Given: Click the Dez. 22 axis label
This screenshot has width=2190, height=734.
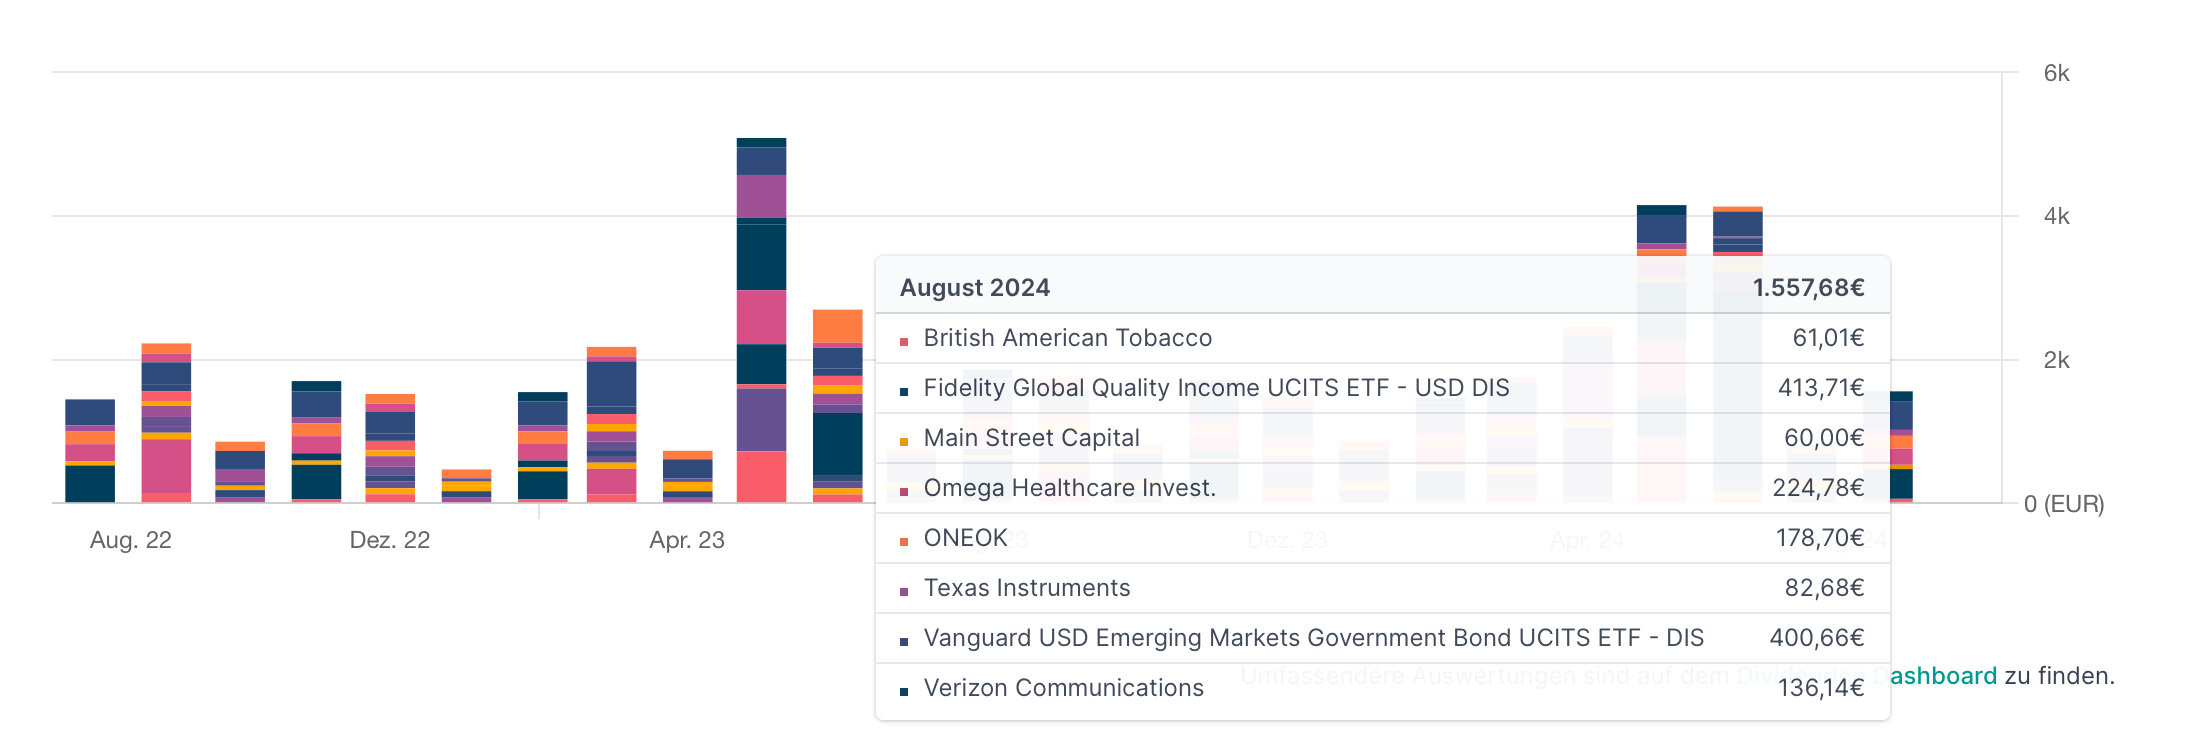Looking at the screenshot, I should pos(389,540).
